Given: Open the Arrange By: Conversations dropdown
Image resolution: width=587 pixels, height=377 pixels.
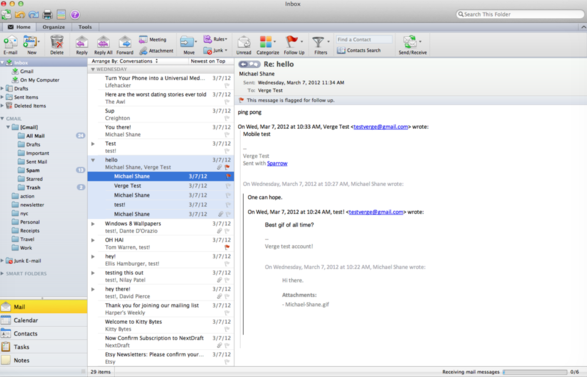Looking at the screenshot, I should (125, 61).
